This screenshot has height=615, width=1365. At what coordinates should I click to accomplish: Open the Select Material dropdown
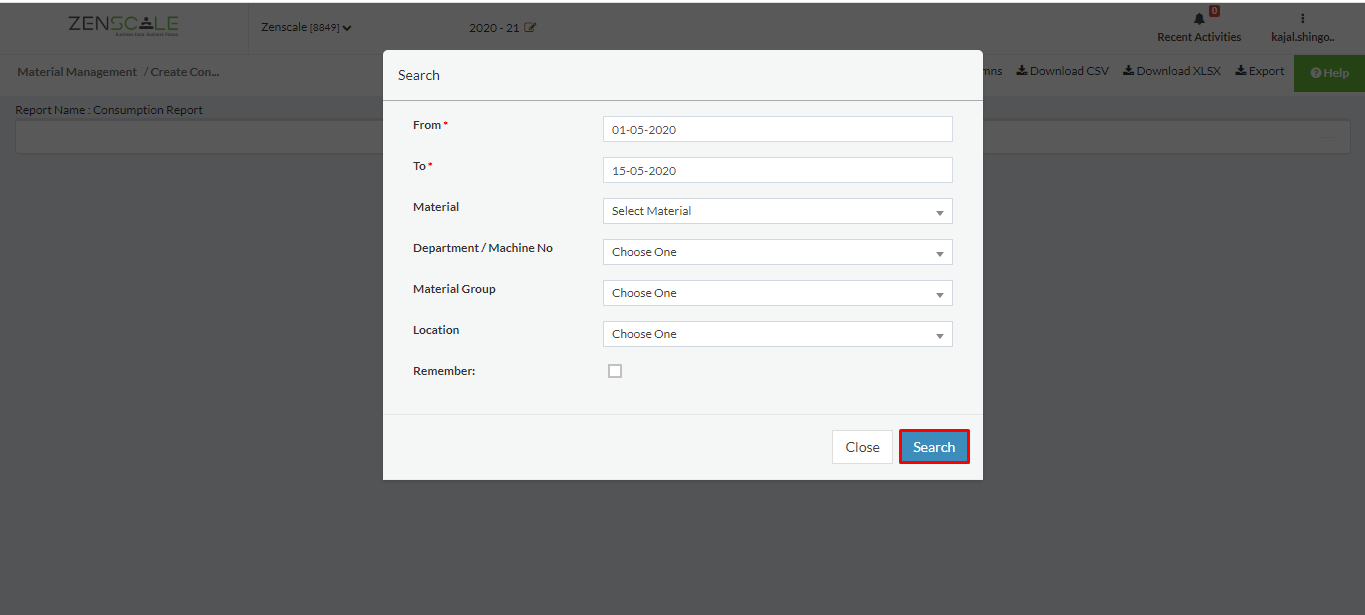coord(778,211)
